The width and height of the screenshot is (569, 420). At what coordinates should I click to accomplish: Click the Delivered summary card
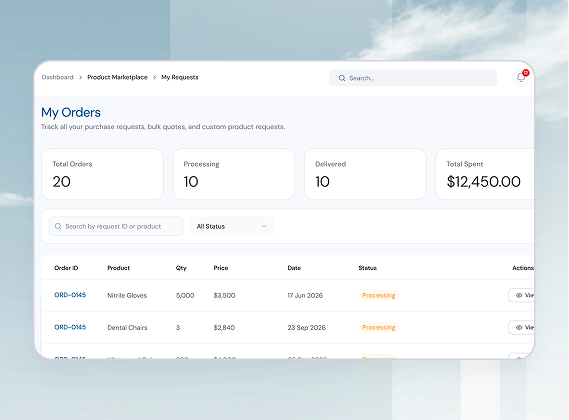[365, 174]
